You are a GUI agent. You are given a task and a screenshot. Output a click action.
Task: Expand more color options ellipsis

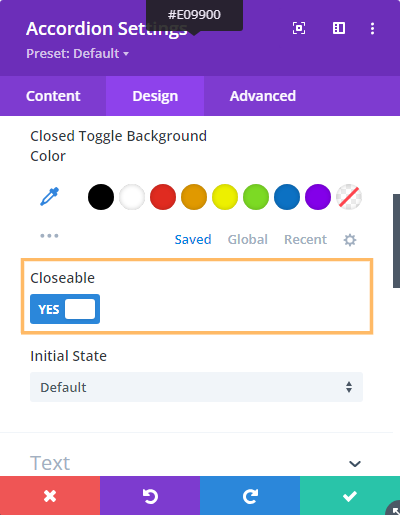coord(49,236)
